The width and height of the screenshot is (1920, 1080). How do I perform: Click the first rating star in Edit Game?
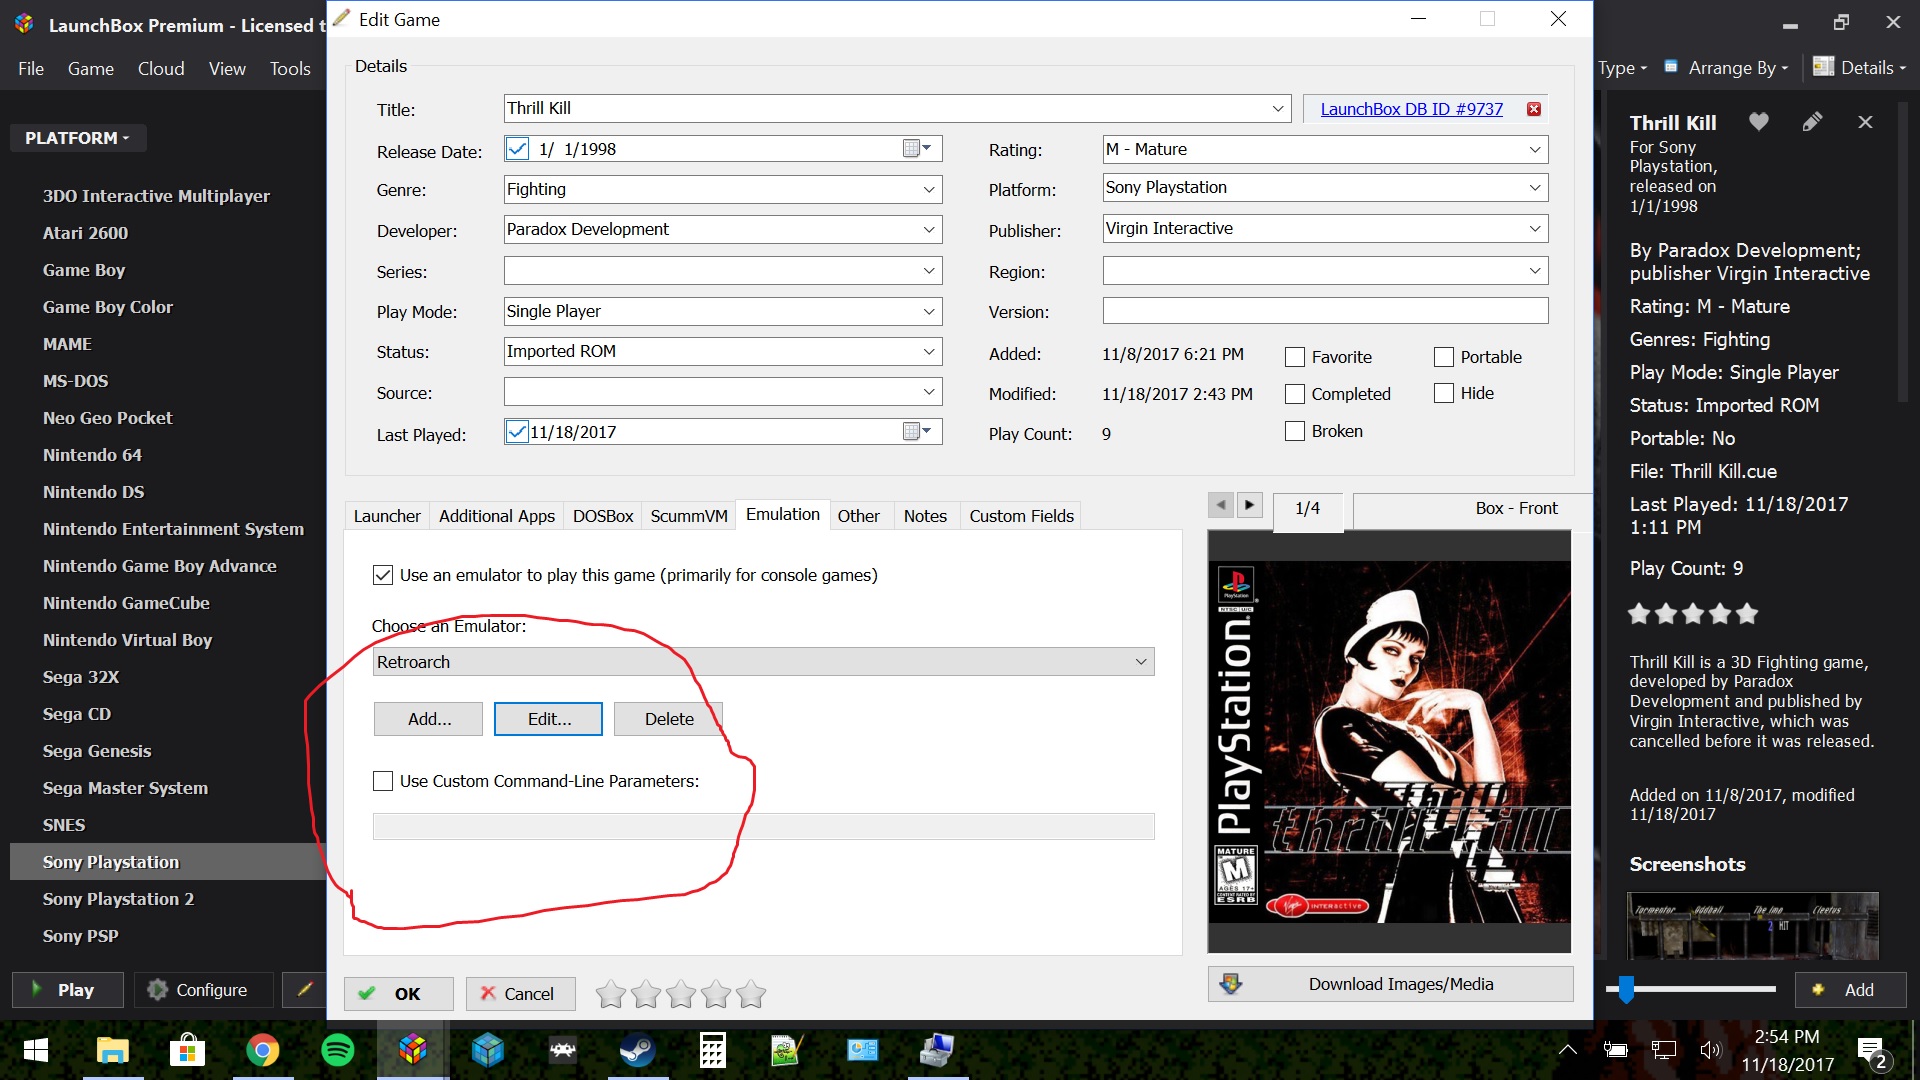click(x=611, y=994)
